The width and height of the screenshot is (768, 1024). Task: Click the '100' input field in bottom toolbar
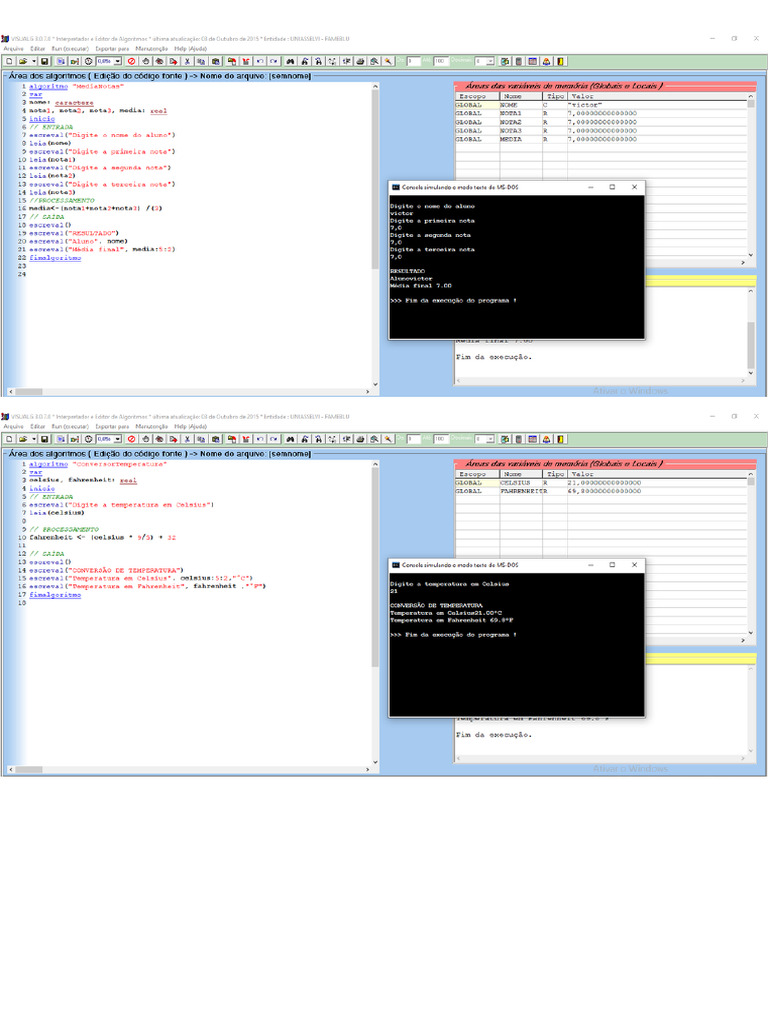pyautogui.click(x=441, y=439)
